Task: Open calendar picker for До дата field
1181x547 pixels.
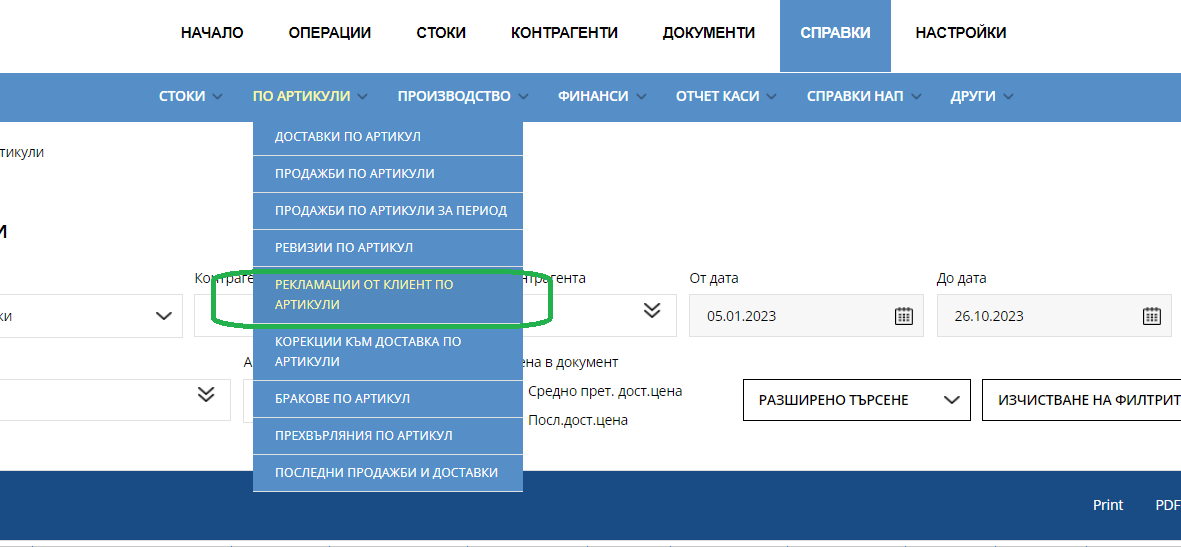Action: tap(1152, 316)
